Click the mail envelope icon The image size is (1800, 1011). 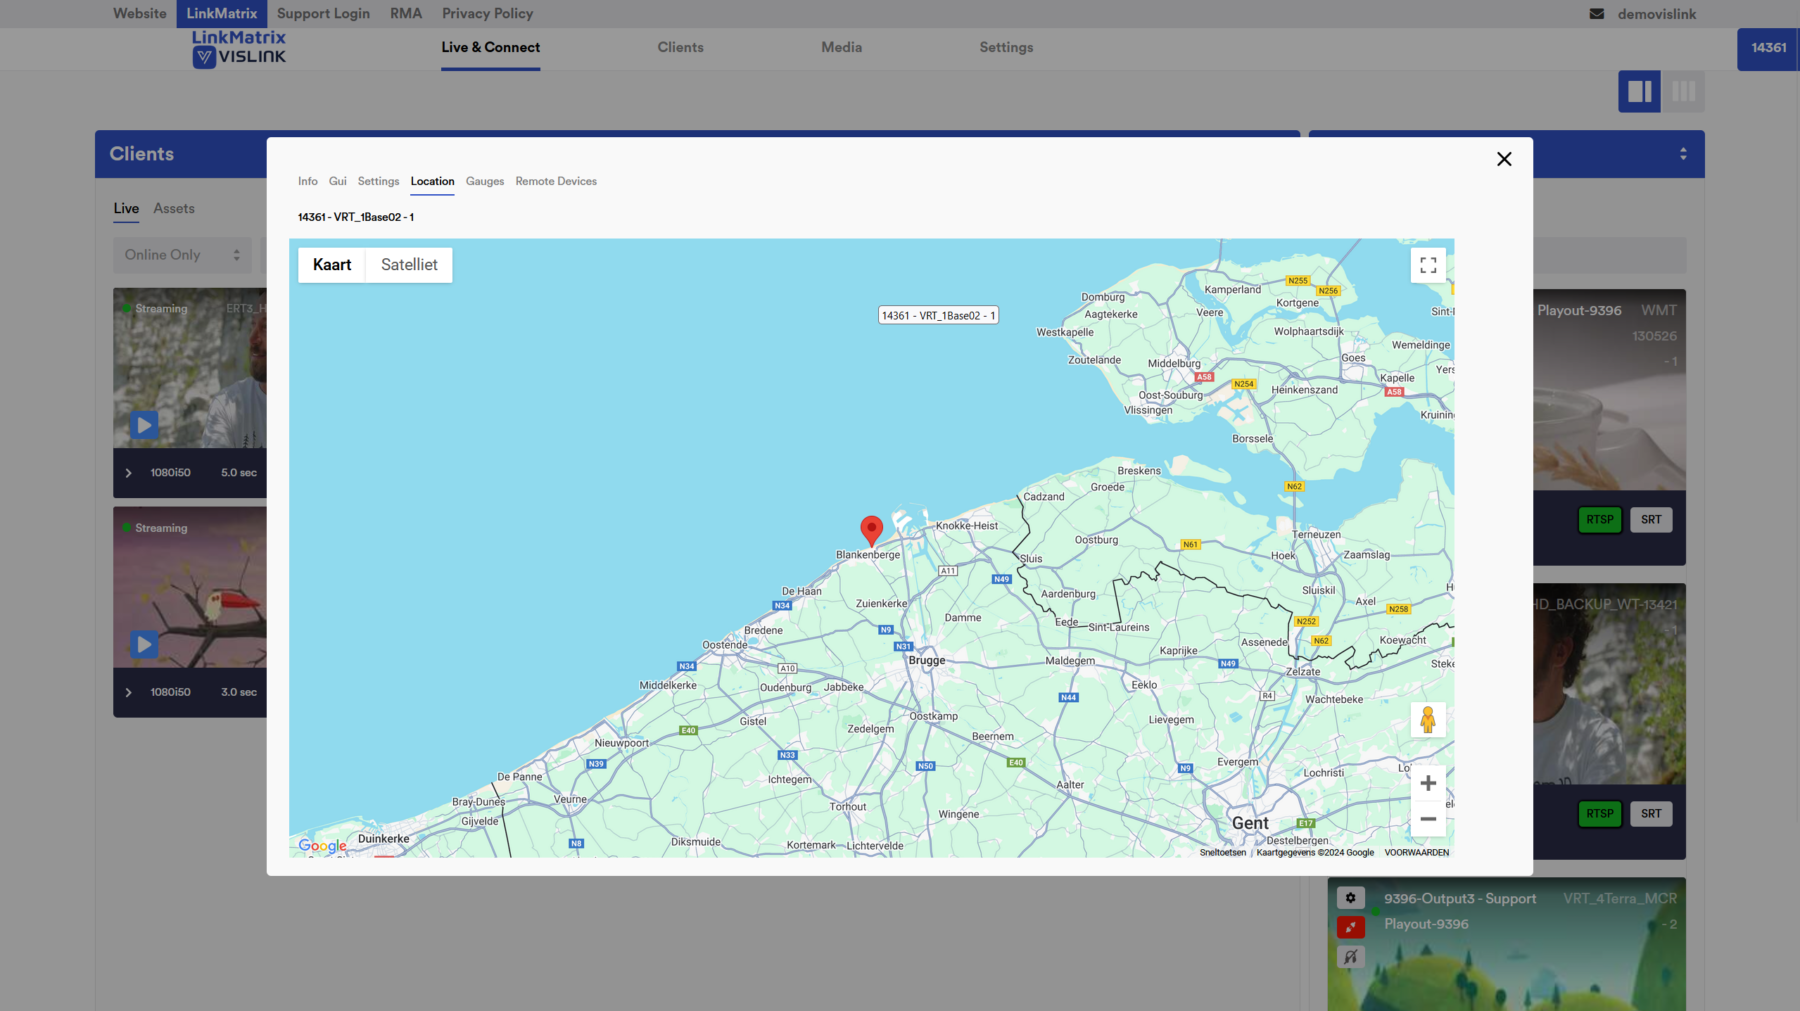pyautogui.click(x=1596, y=14)
